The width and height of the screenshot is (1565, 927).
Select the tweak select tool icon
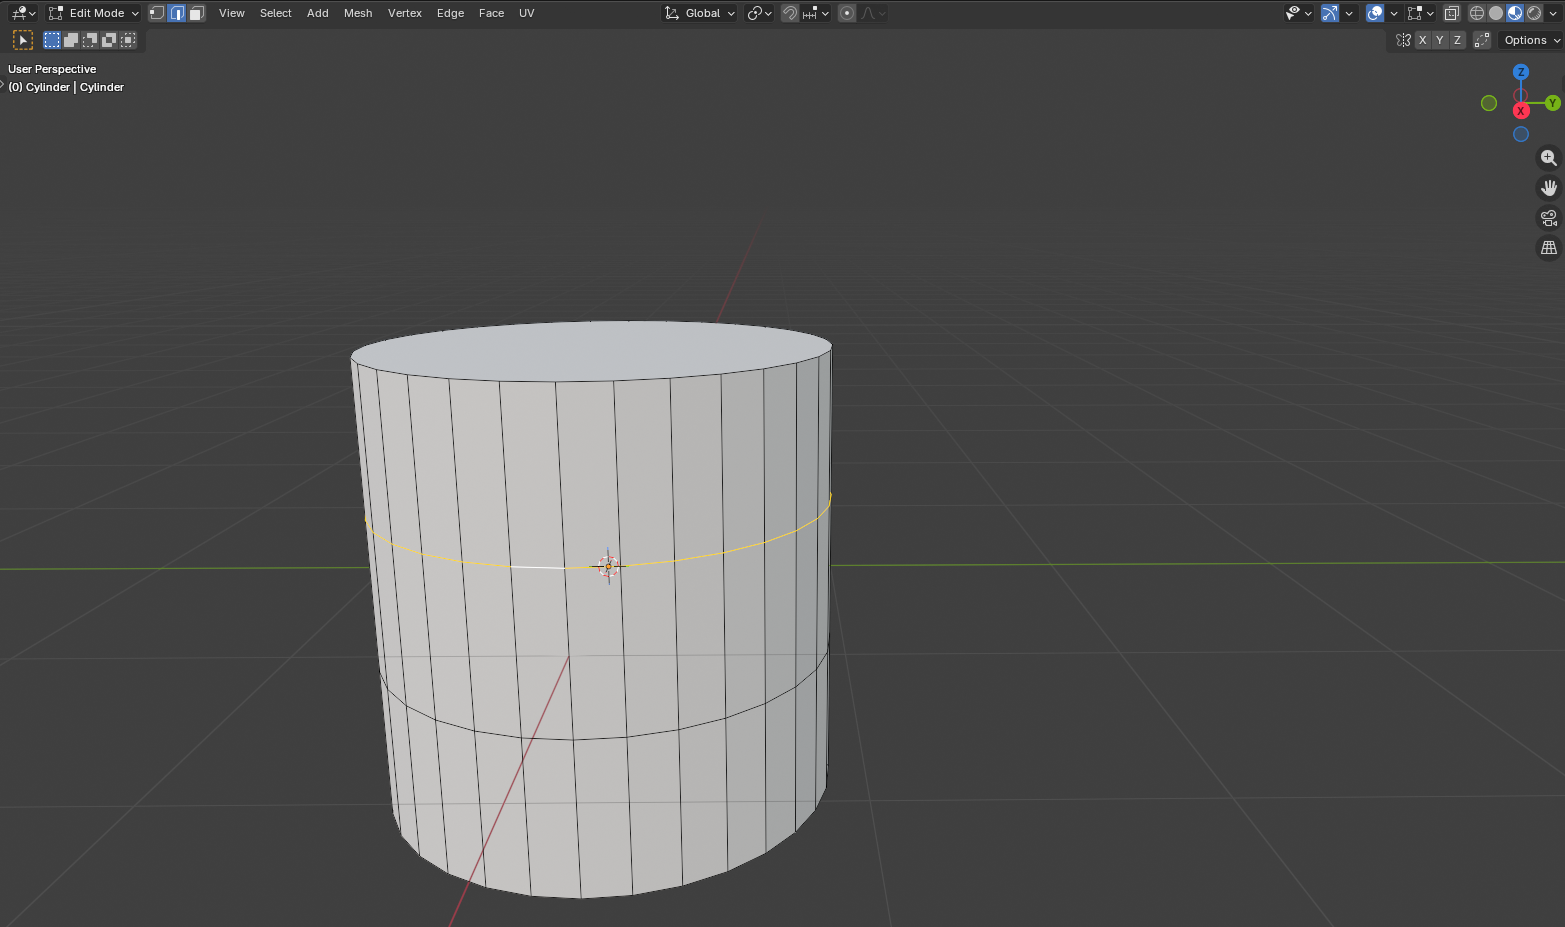[x=22, y=40]
